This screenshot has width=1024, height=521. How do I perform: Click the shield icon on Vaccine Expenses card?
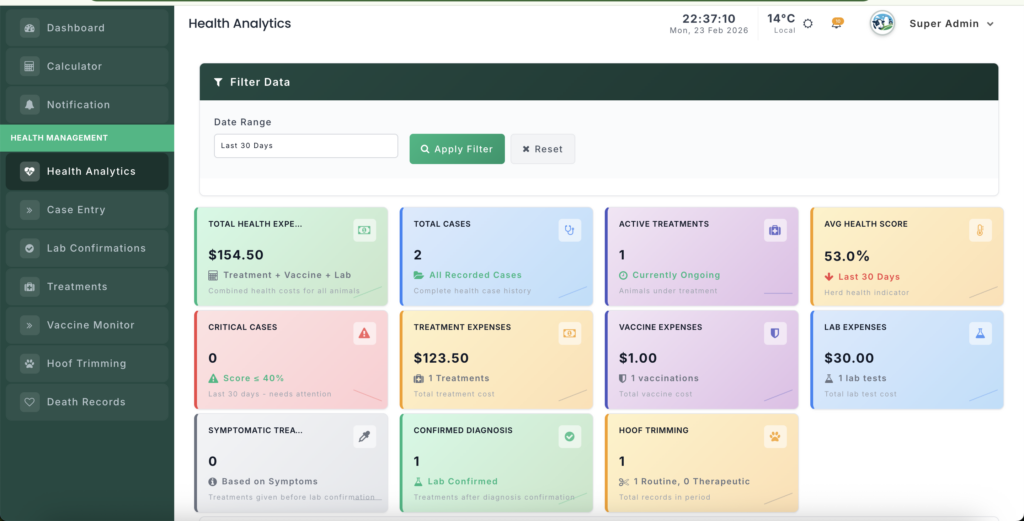click(775, 334)
